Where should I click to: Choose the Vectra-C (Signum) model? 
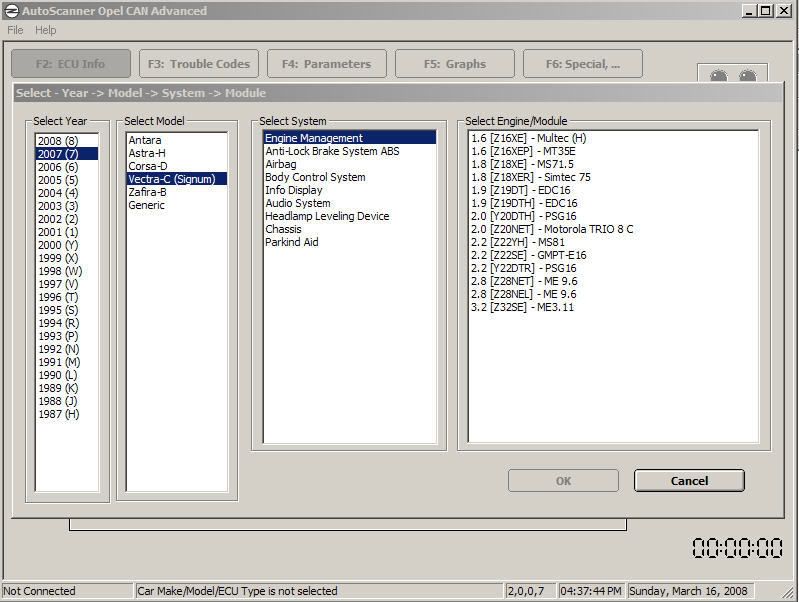[177, 179]
